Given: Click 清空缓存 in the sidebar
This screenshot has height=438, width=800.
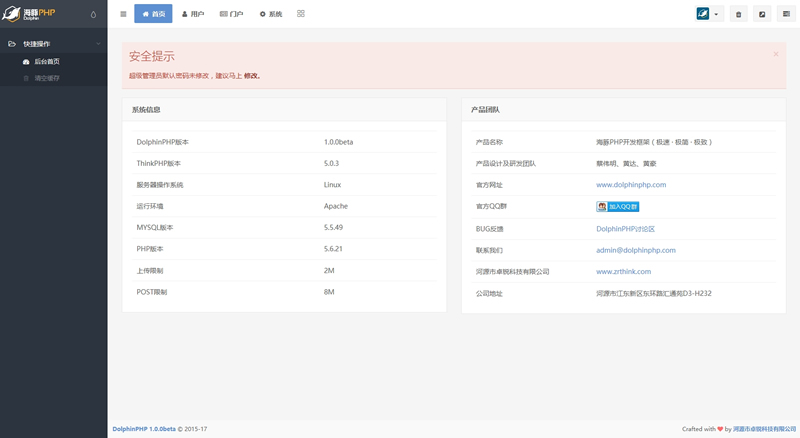Looking at the screenshot, I should (x=47, y=78).
